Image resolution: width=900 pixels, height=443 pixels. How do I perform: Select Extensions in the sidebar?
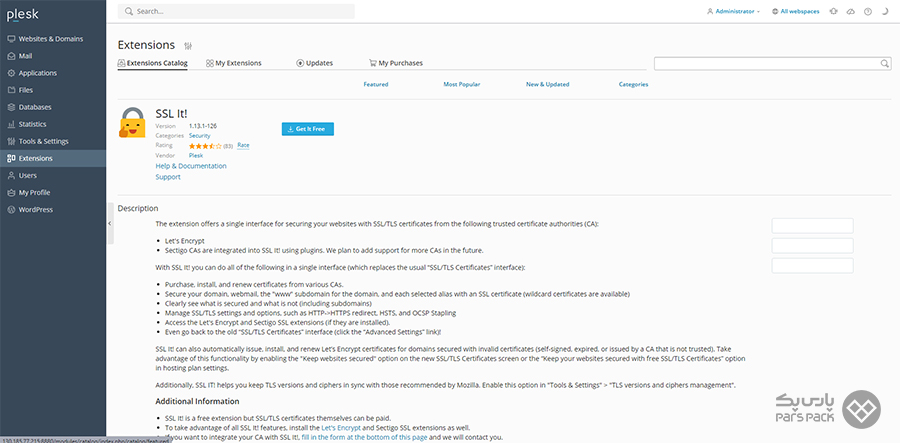(x=53, y=158)
